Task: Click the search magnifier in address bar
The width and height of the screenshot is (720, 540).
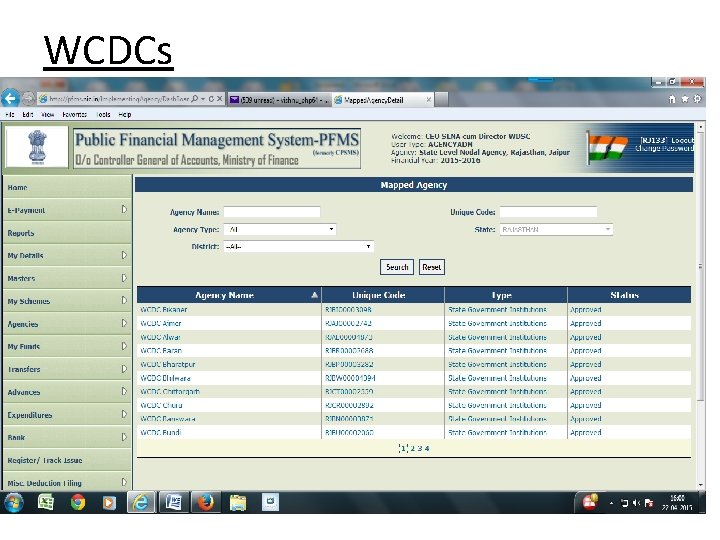Action: click(195, 99)
